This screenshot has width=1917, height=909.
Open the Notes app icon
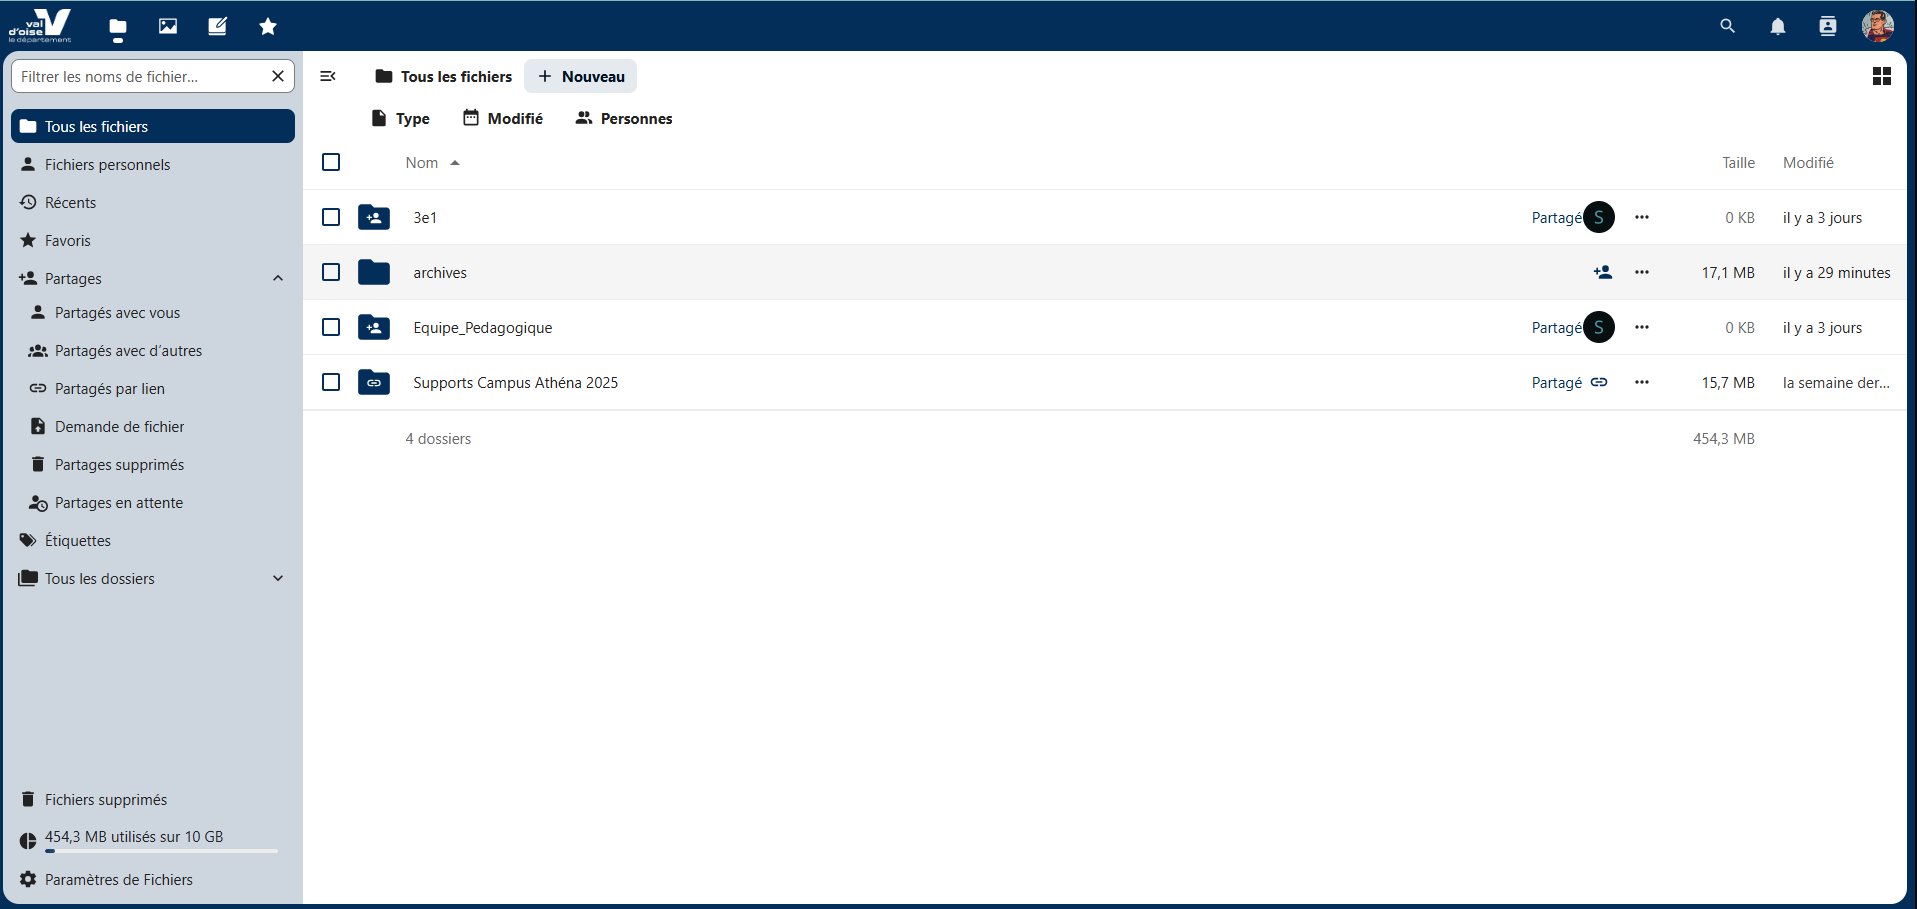(217, 27)
